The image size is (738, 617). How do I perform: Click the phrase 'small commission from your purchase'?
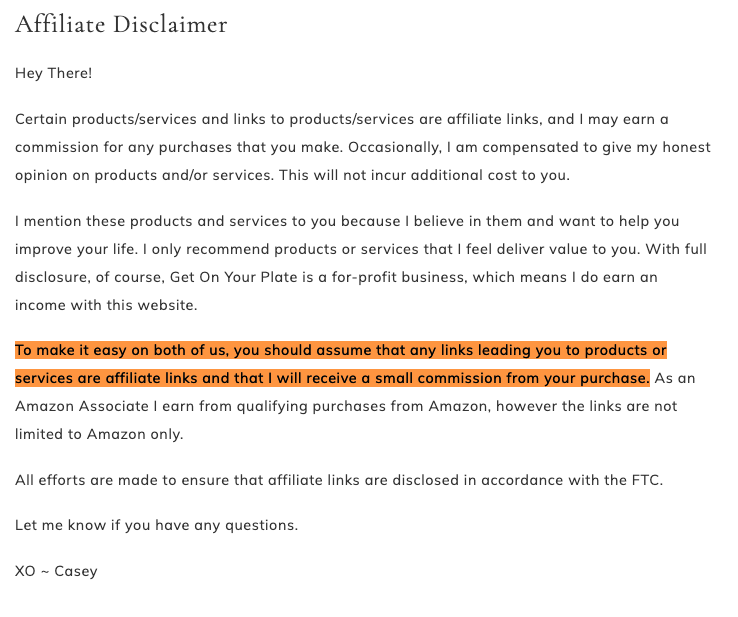tap(511, 378)
